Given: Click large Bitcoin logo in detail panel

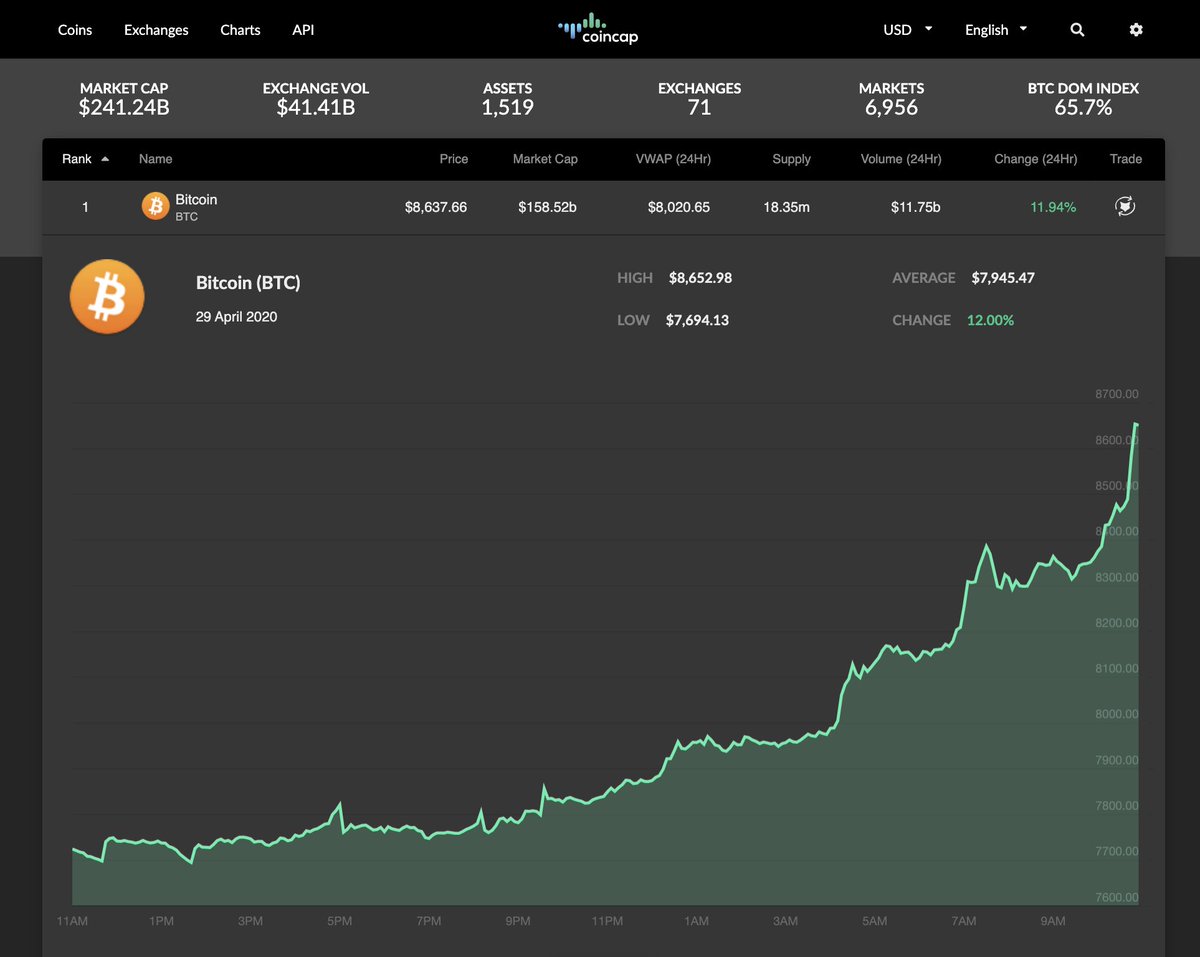Looking at the screenshot, I should tap(107, 297).
